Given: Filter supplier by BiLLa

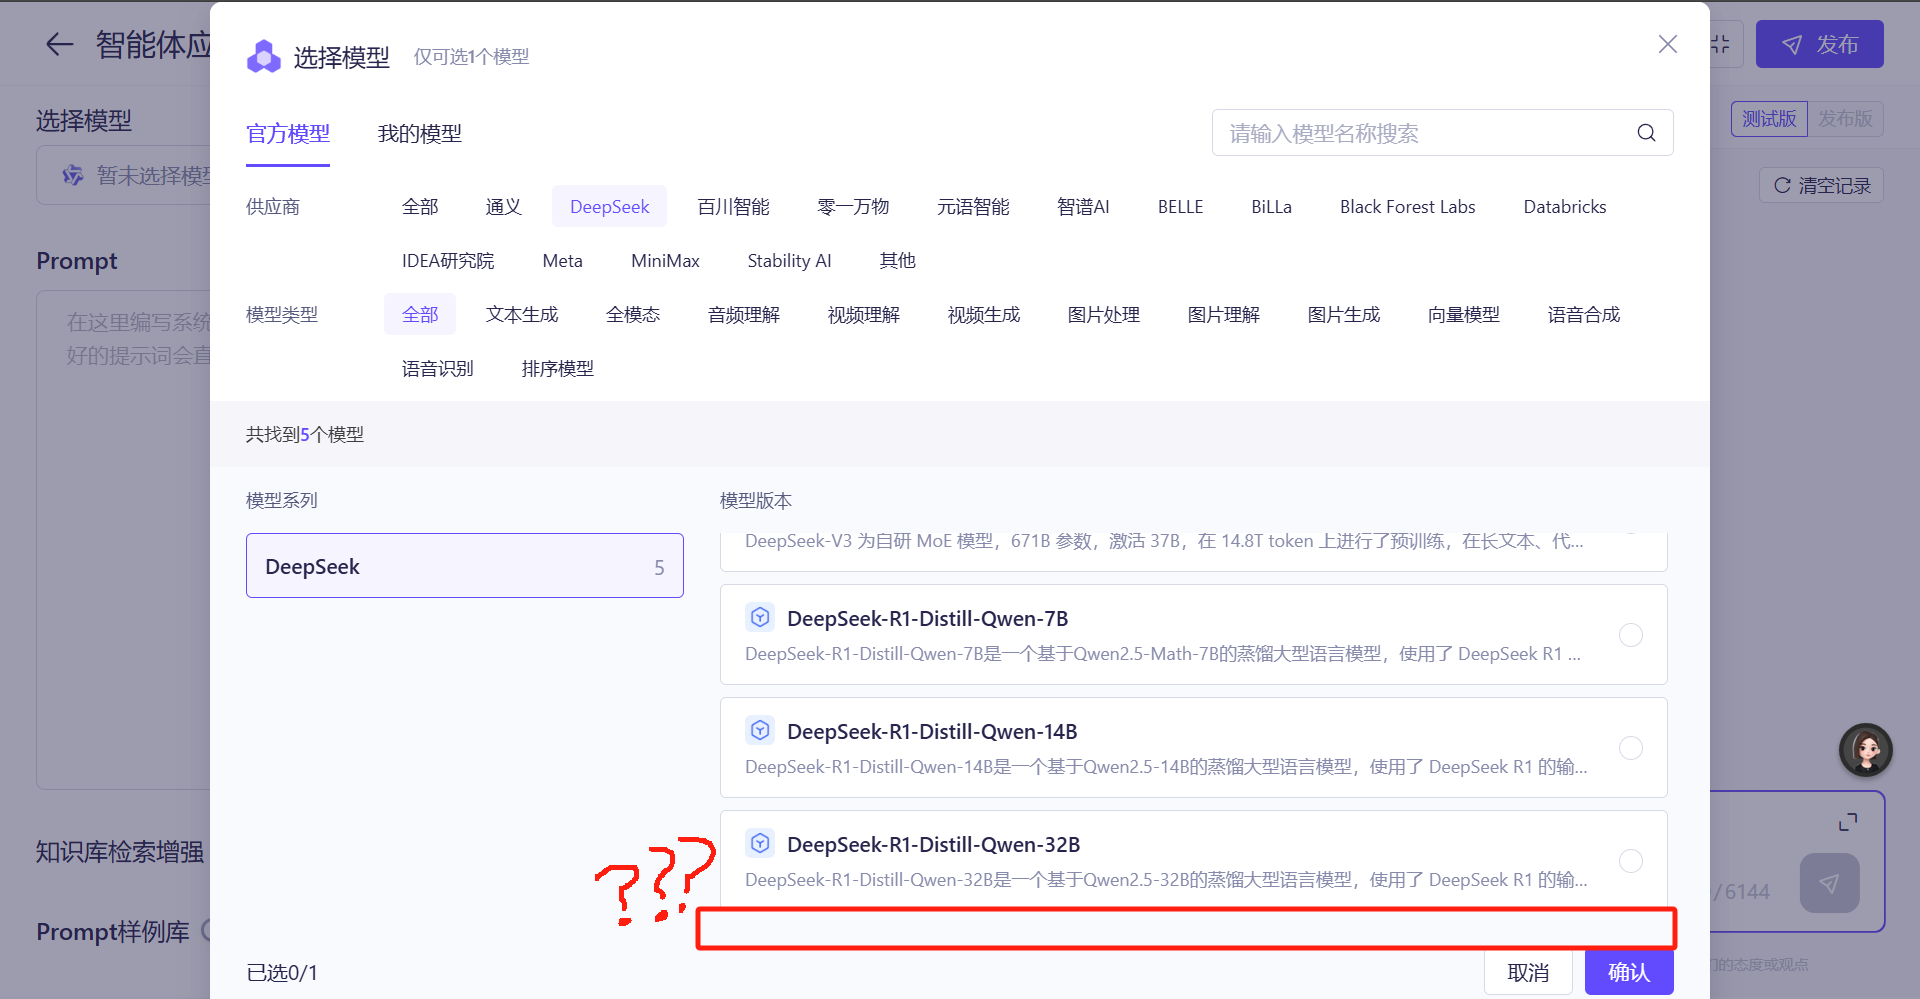Looking at the screenshot, I should pyautogui.click(x=1272, y=207).
